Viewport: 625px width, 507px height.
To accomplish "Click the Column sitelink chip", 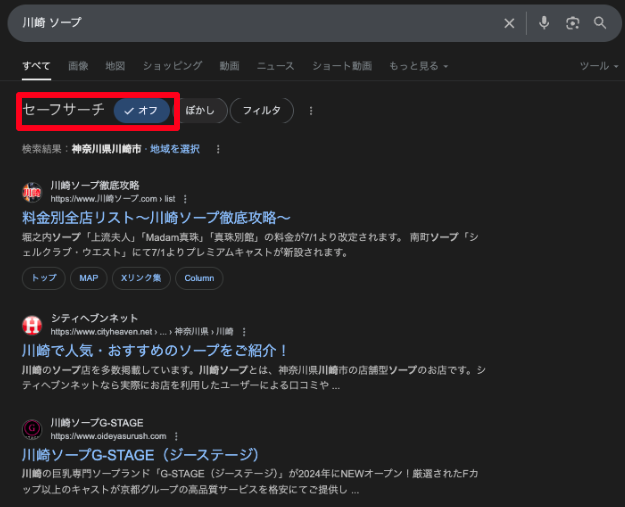I will tap(199, 278).
